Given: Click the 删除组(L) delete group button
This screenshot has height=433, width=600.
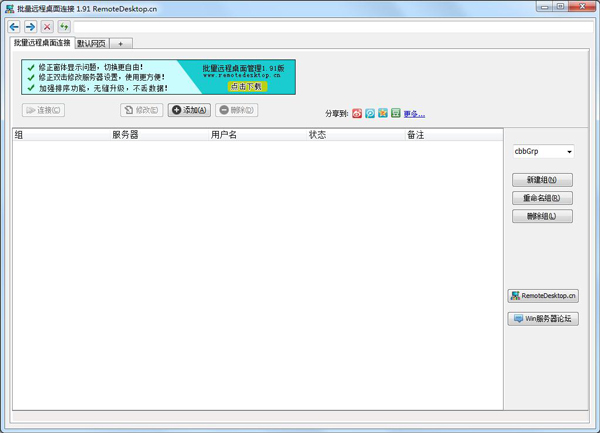Looking at the screenshot, I should [542, 216].
